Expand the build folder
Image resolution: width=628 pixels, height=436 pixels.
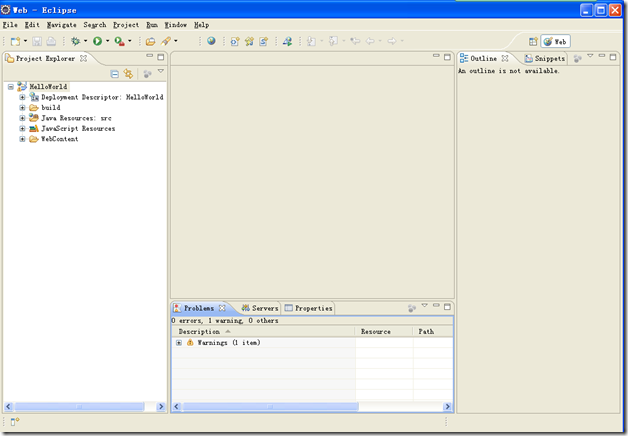22,107
